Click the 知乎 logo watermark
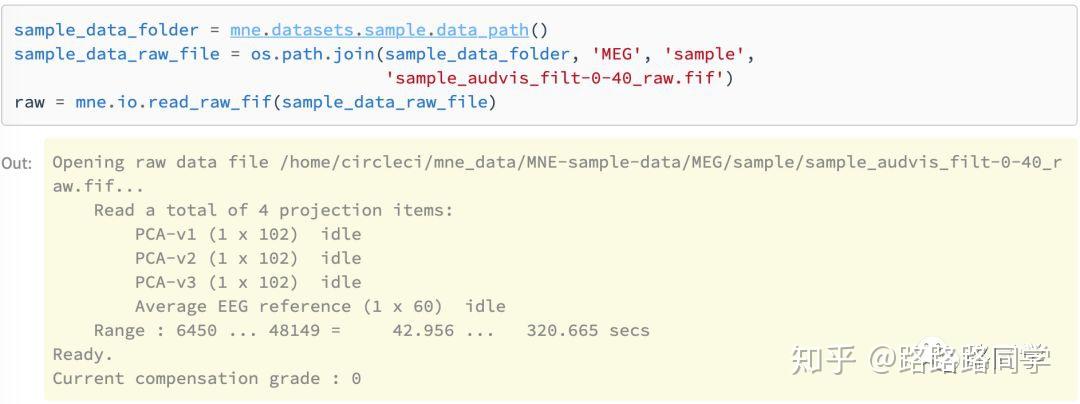The width and height of the screenshot is (1080, 404). pos(823,359)
